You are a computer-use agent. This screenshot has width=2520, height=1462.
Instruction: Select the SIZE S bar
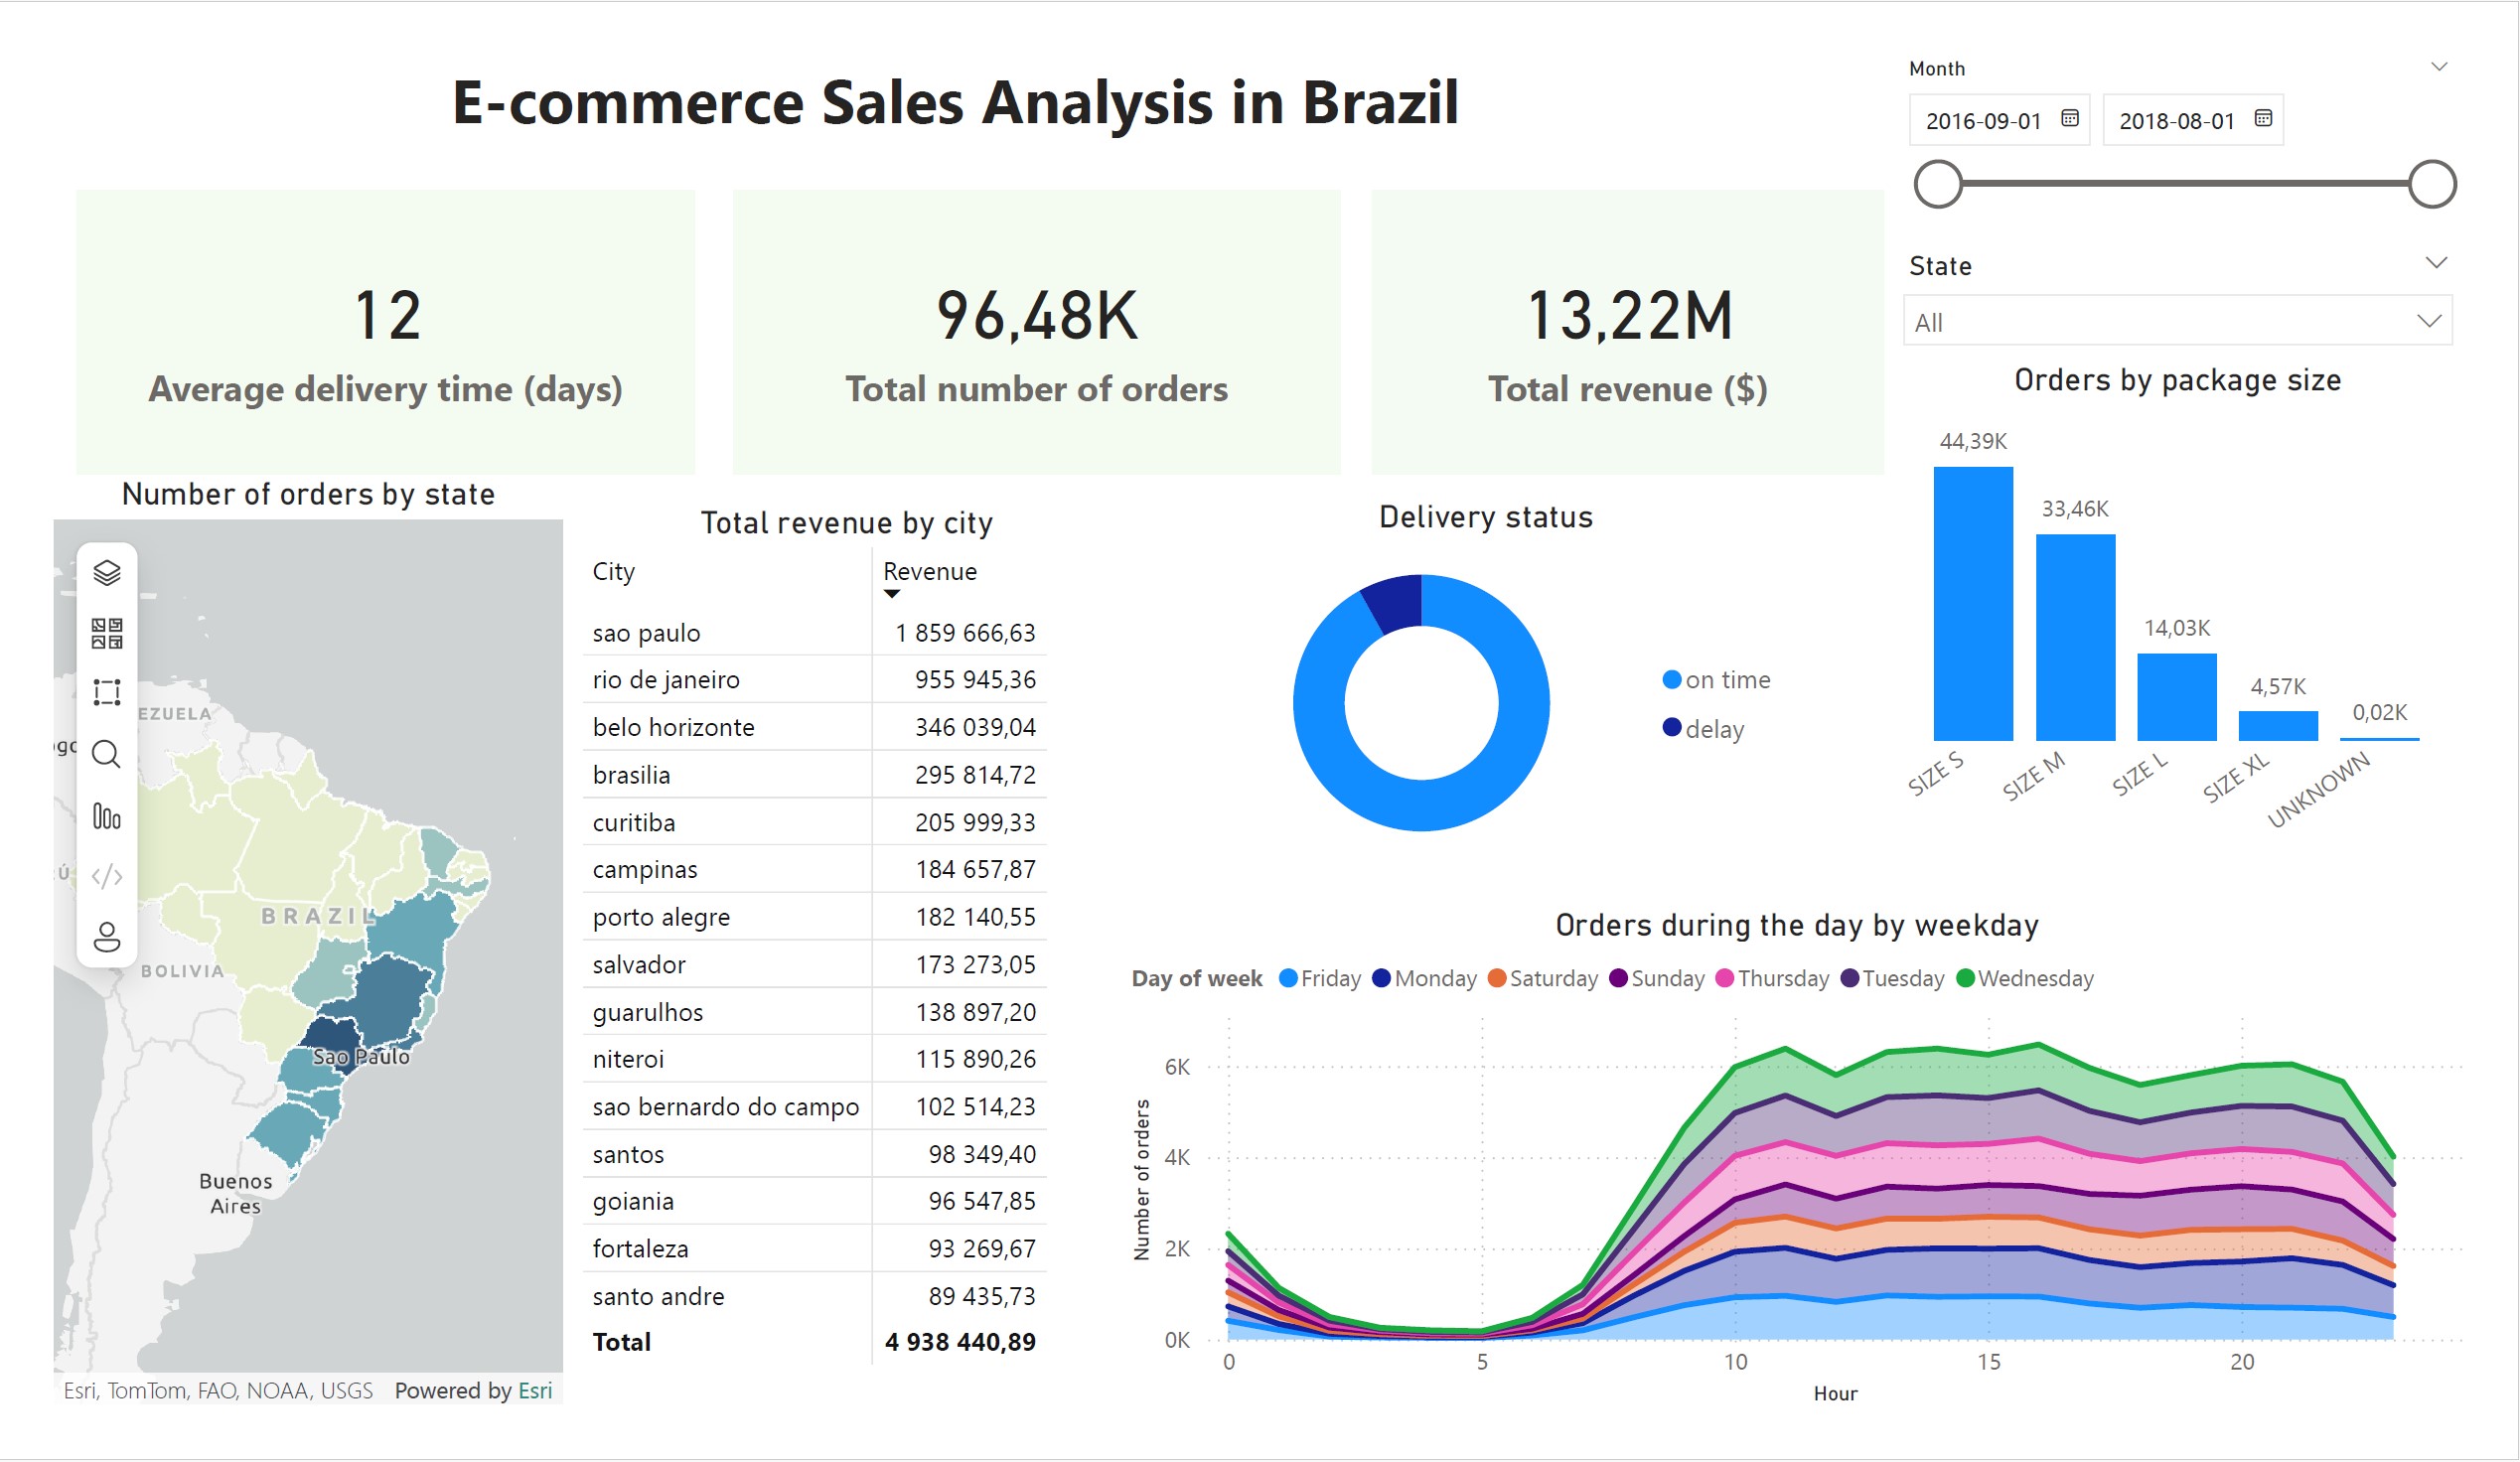click(1973, 604)
